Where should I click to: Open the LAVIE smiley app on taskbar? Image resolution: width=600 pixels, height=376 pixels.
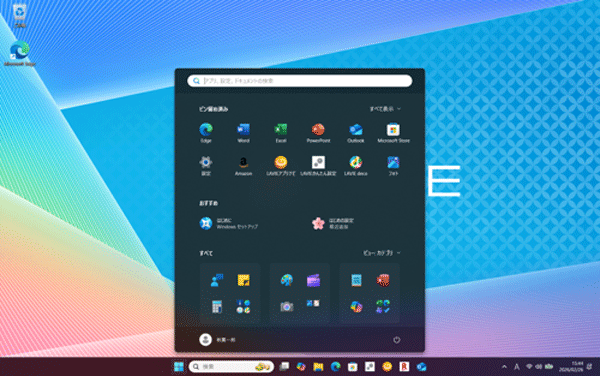coord(387,366)
